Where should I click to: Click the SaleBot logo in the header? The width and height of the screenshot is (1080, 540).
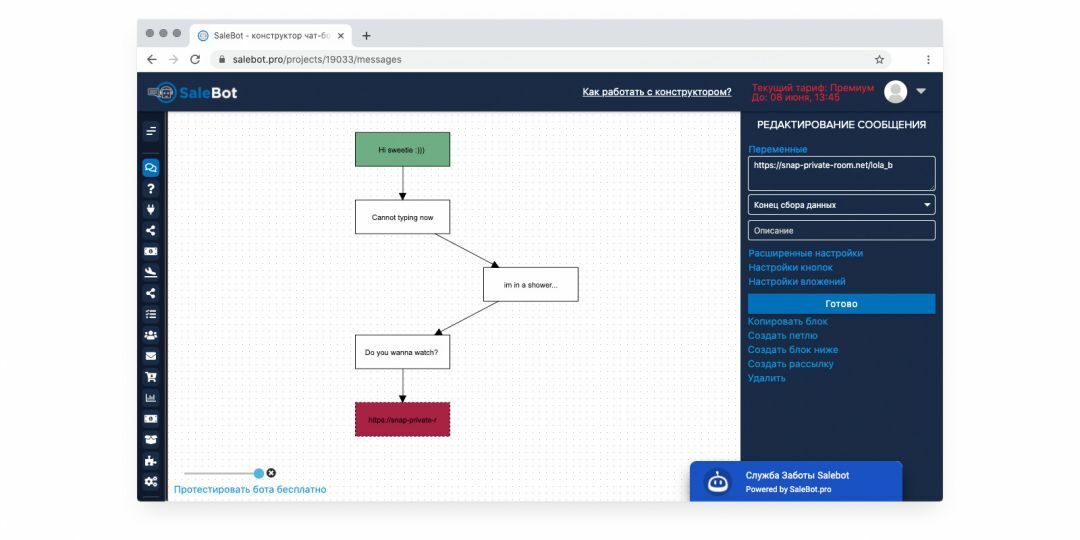click(x=193, y=92)
